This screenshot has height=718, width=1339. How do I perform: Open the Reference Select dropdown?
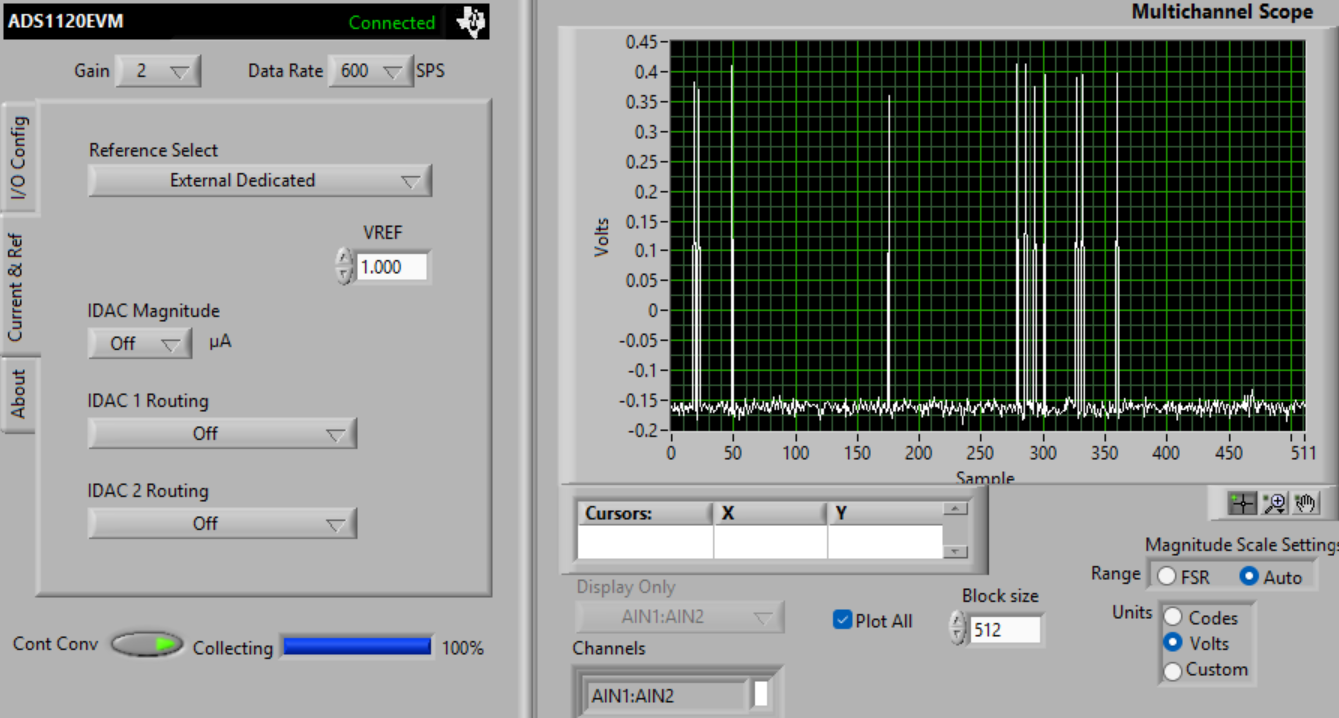260,181
